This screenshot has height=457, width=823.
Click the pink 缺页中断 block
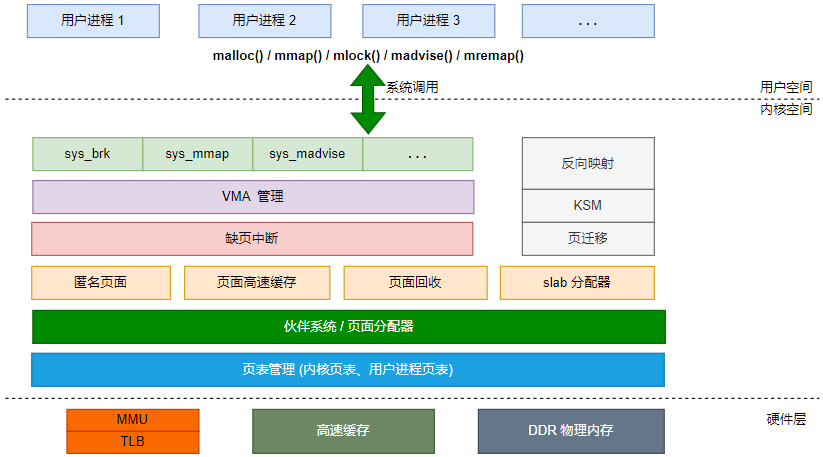[x=252, y=239]
